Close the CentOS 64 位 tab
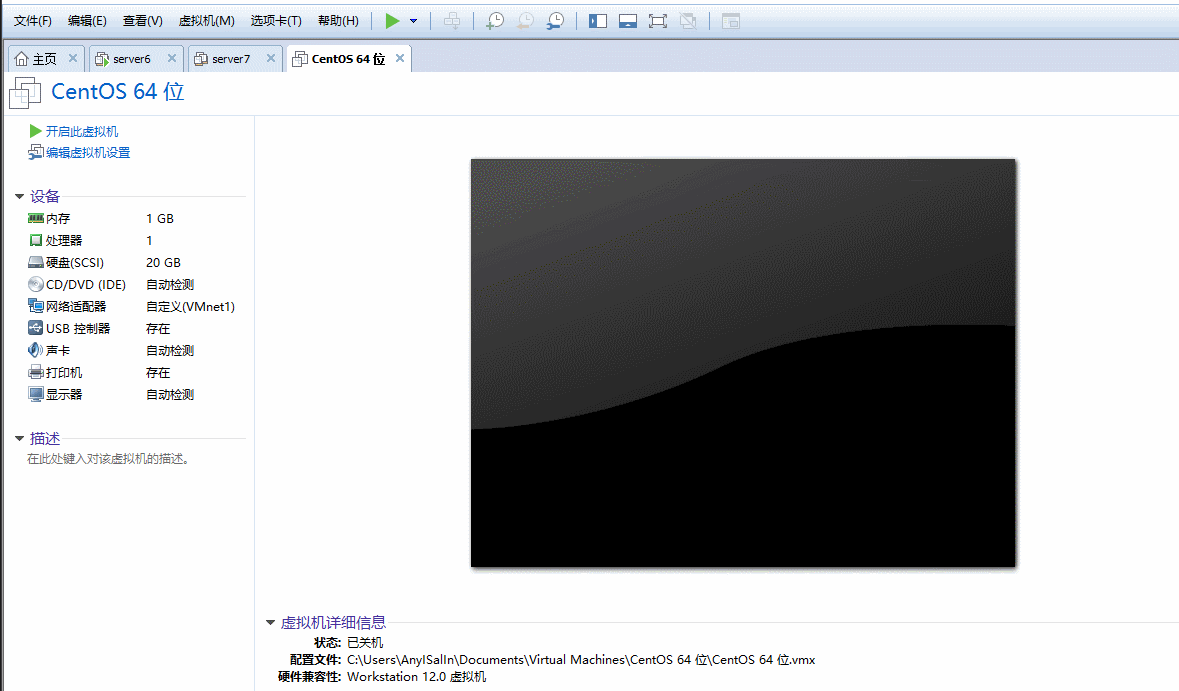 400,58
